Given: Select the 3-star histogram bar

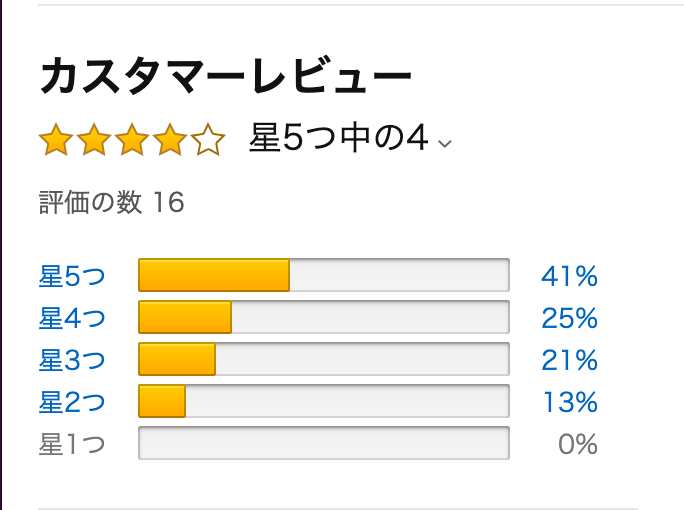Looking at the screenshot, I should tap(324, 359).
